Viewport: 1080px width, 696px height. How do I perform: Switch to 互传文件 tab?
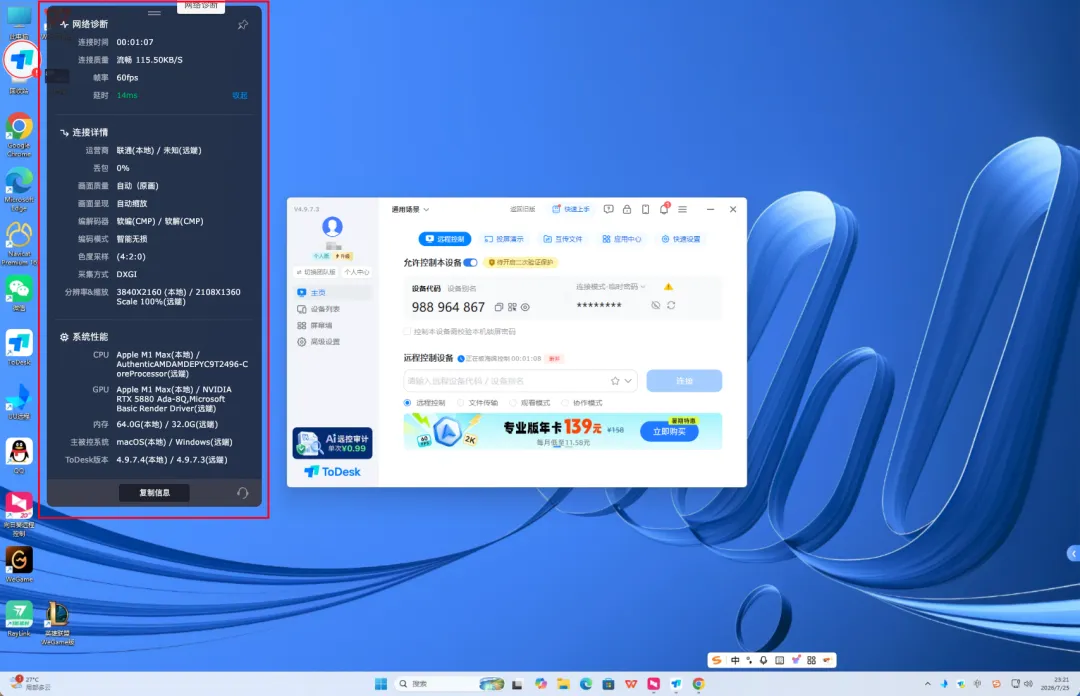(x=563, y=239)
